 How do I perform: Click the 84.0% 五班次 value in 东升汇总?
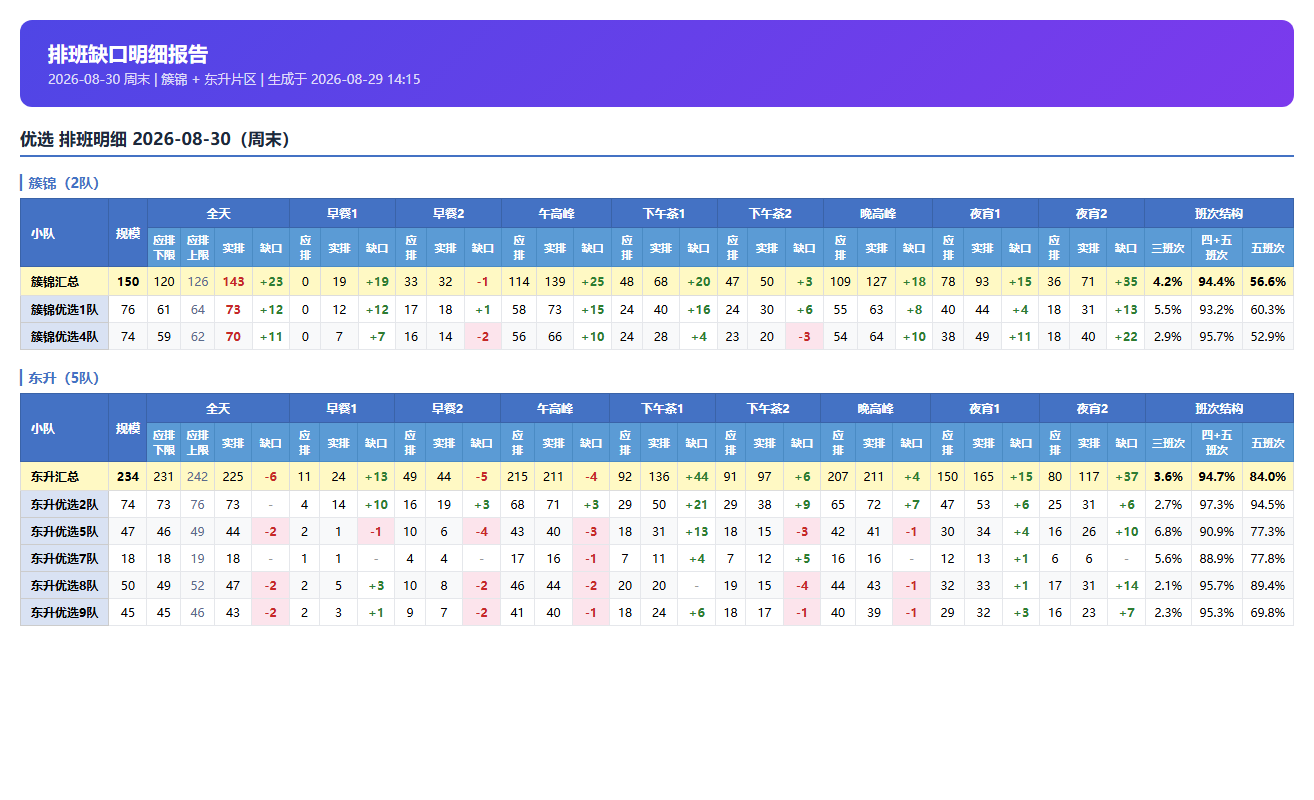click(x=1268, y=477)
